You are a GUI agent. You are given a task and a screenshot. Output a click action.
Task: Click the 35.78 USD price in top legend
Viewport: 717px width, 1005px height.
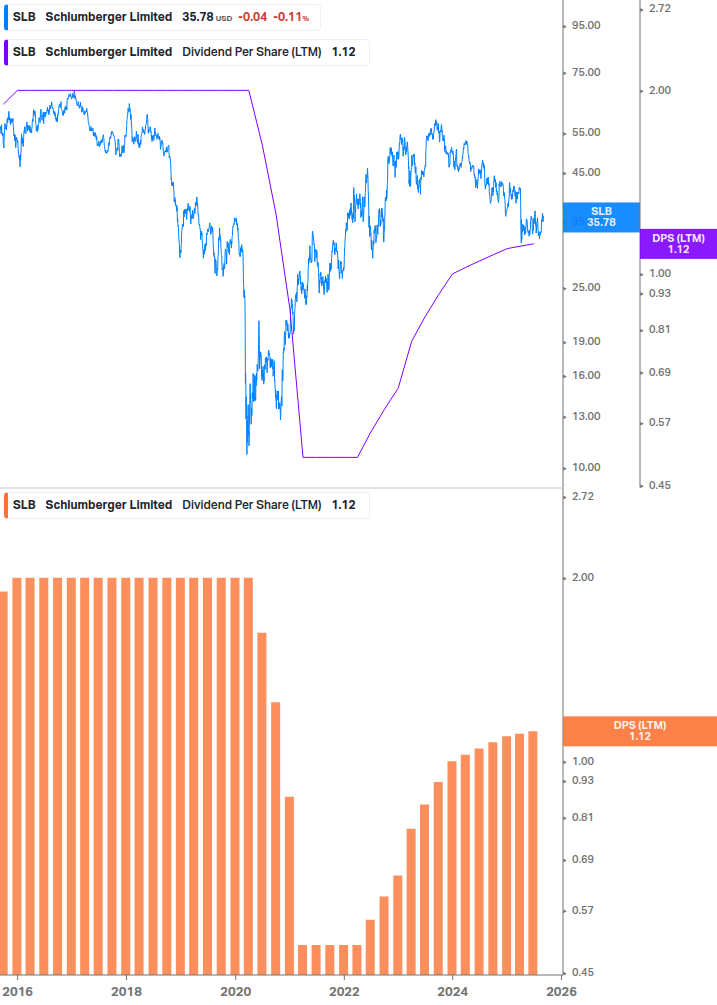(x=206, y=17)
